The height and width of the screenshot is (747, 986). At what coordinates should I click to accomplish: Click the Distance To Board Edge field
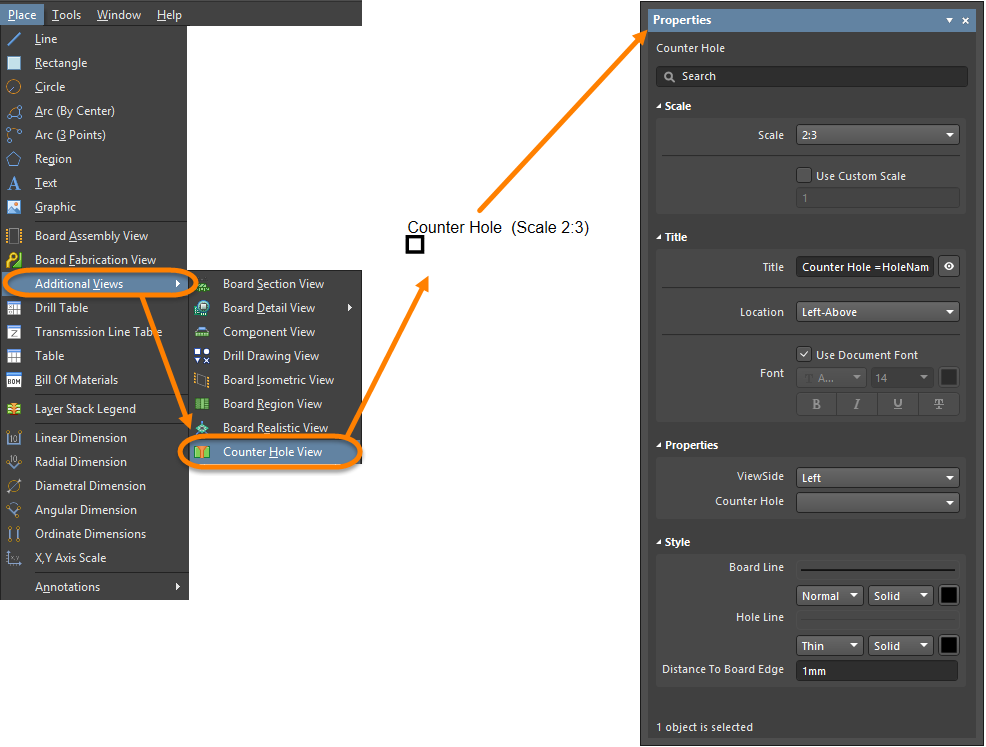click(x=876, y=671)
